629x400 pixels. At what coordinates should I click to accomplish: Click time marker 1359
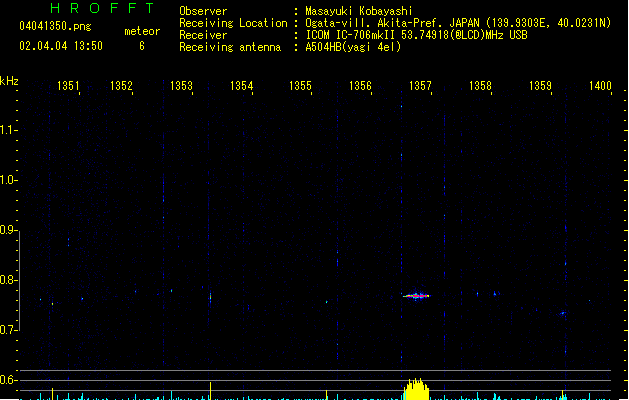pyautogui.click(x=540, y=86)
